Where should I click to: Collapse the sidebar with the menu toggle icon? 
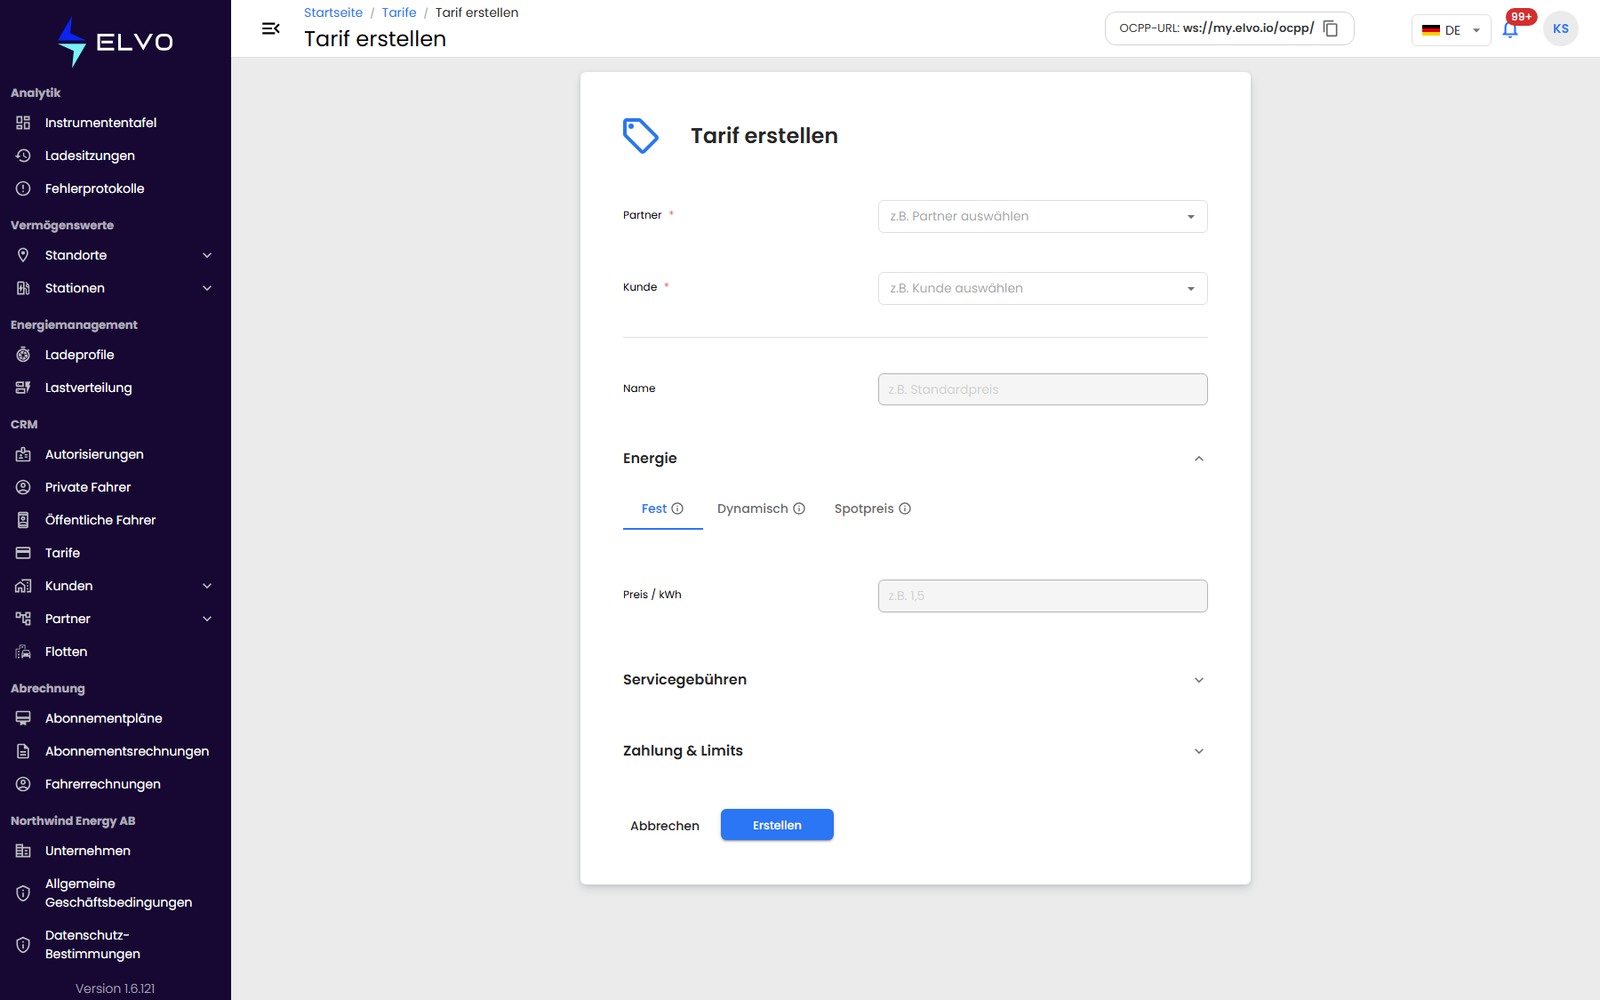pos(270,28)
